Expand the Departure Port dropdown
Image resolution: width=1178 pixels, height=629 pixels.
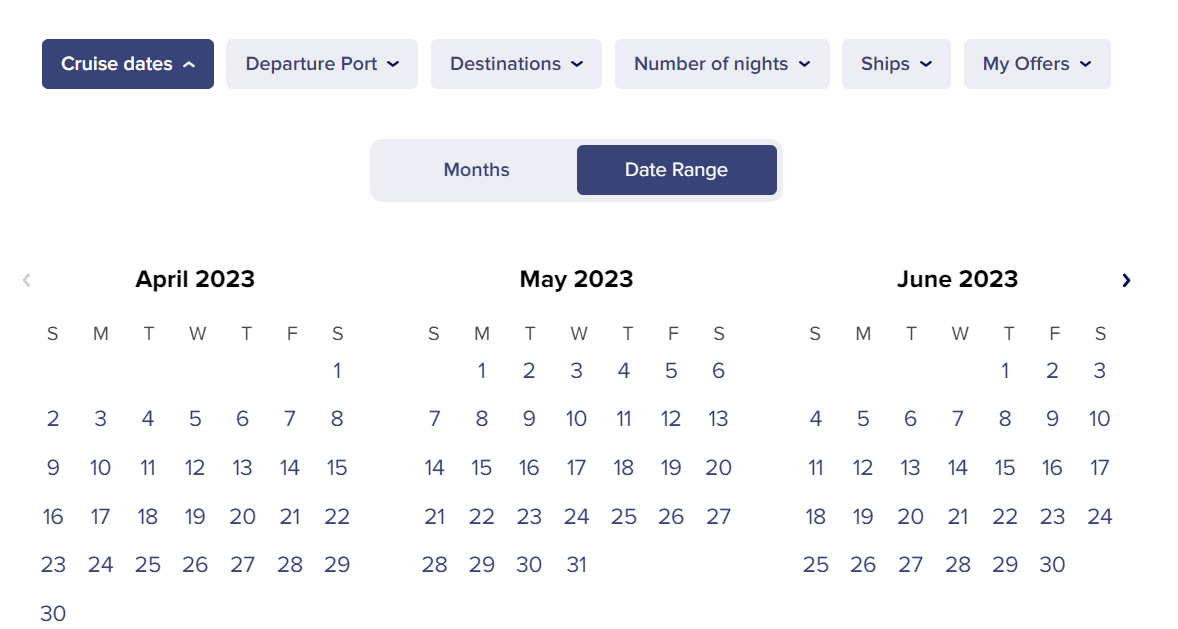322,64
